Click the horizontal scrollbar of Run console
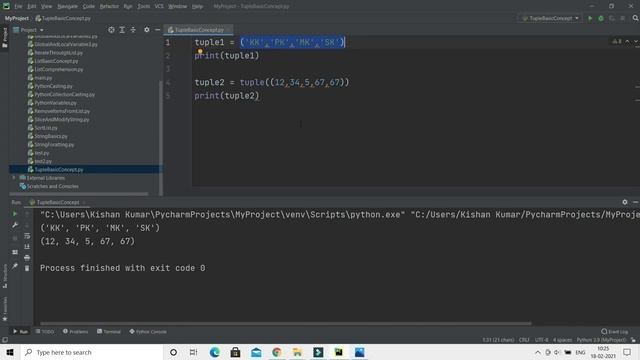The image size is (640, 360). pyautogui.click(x=286, y=323)
